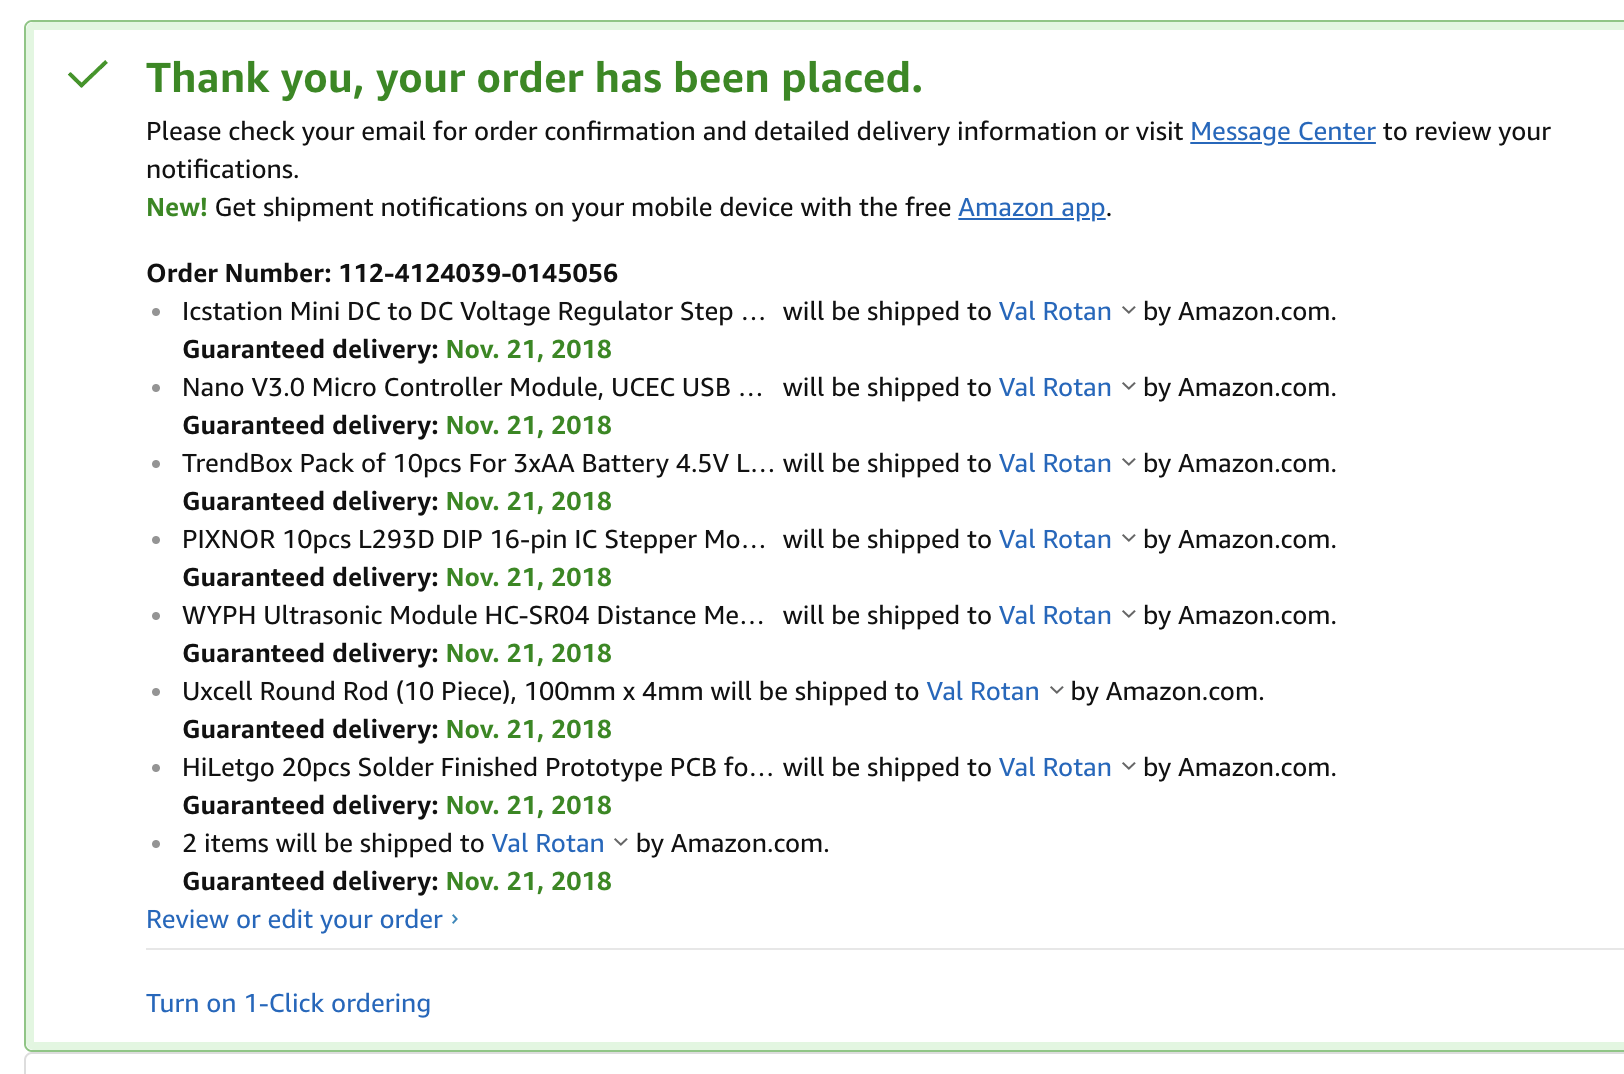Open the Amazon app link

[x=1032, y=208]
